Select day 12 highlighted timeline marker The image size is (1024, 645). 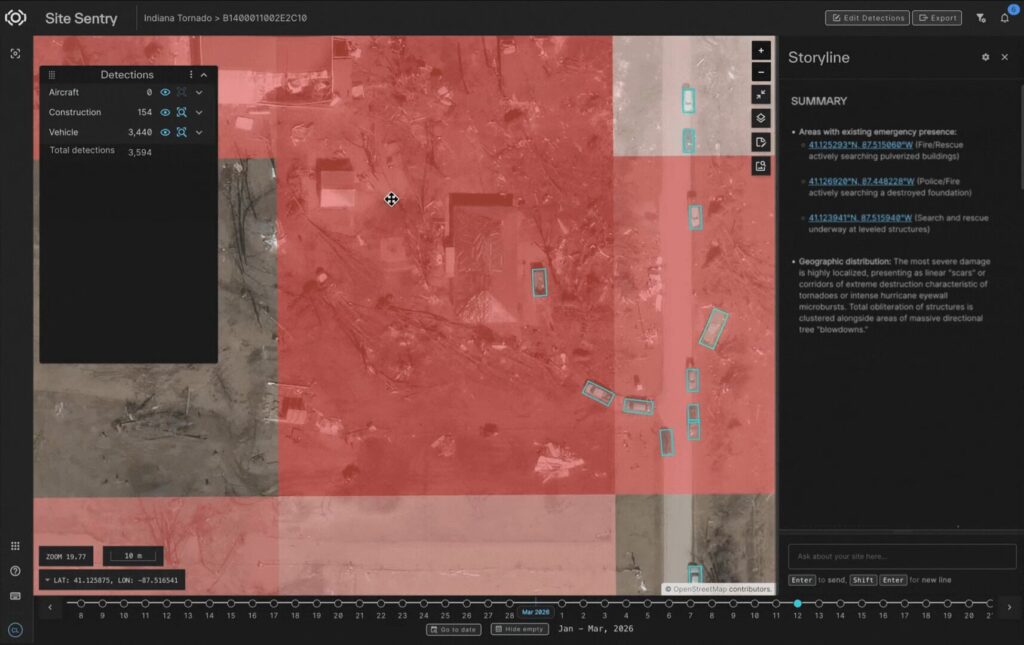(x=797, y=604)
